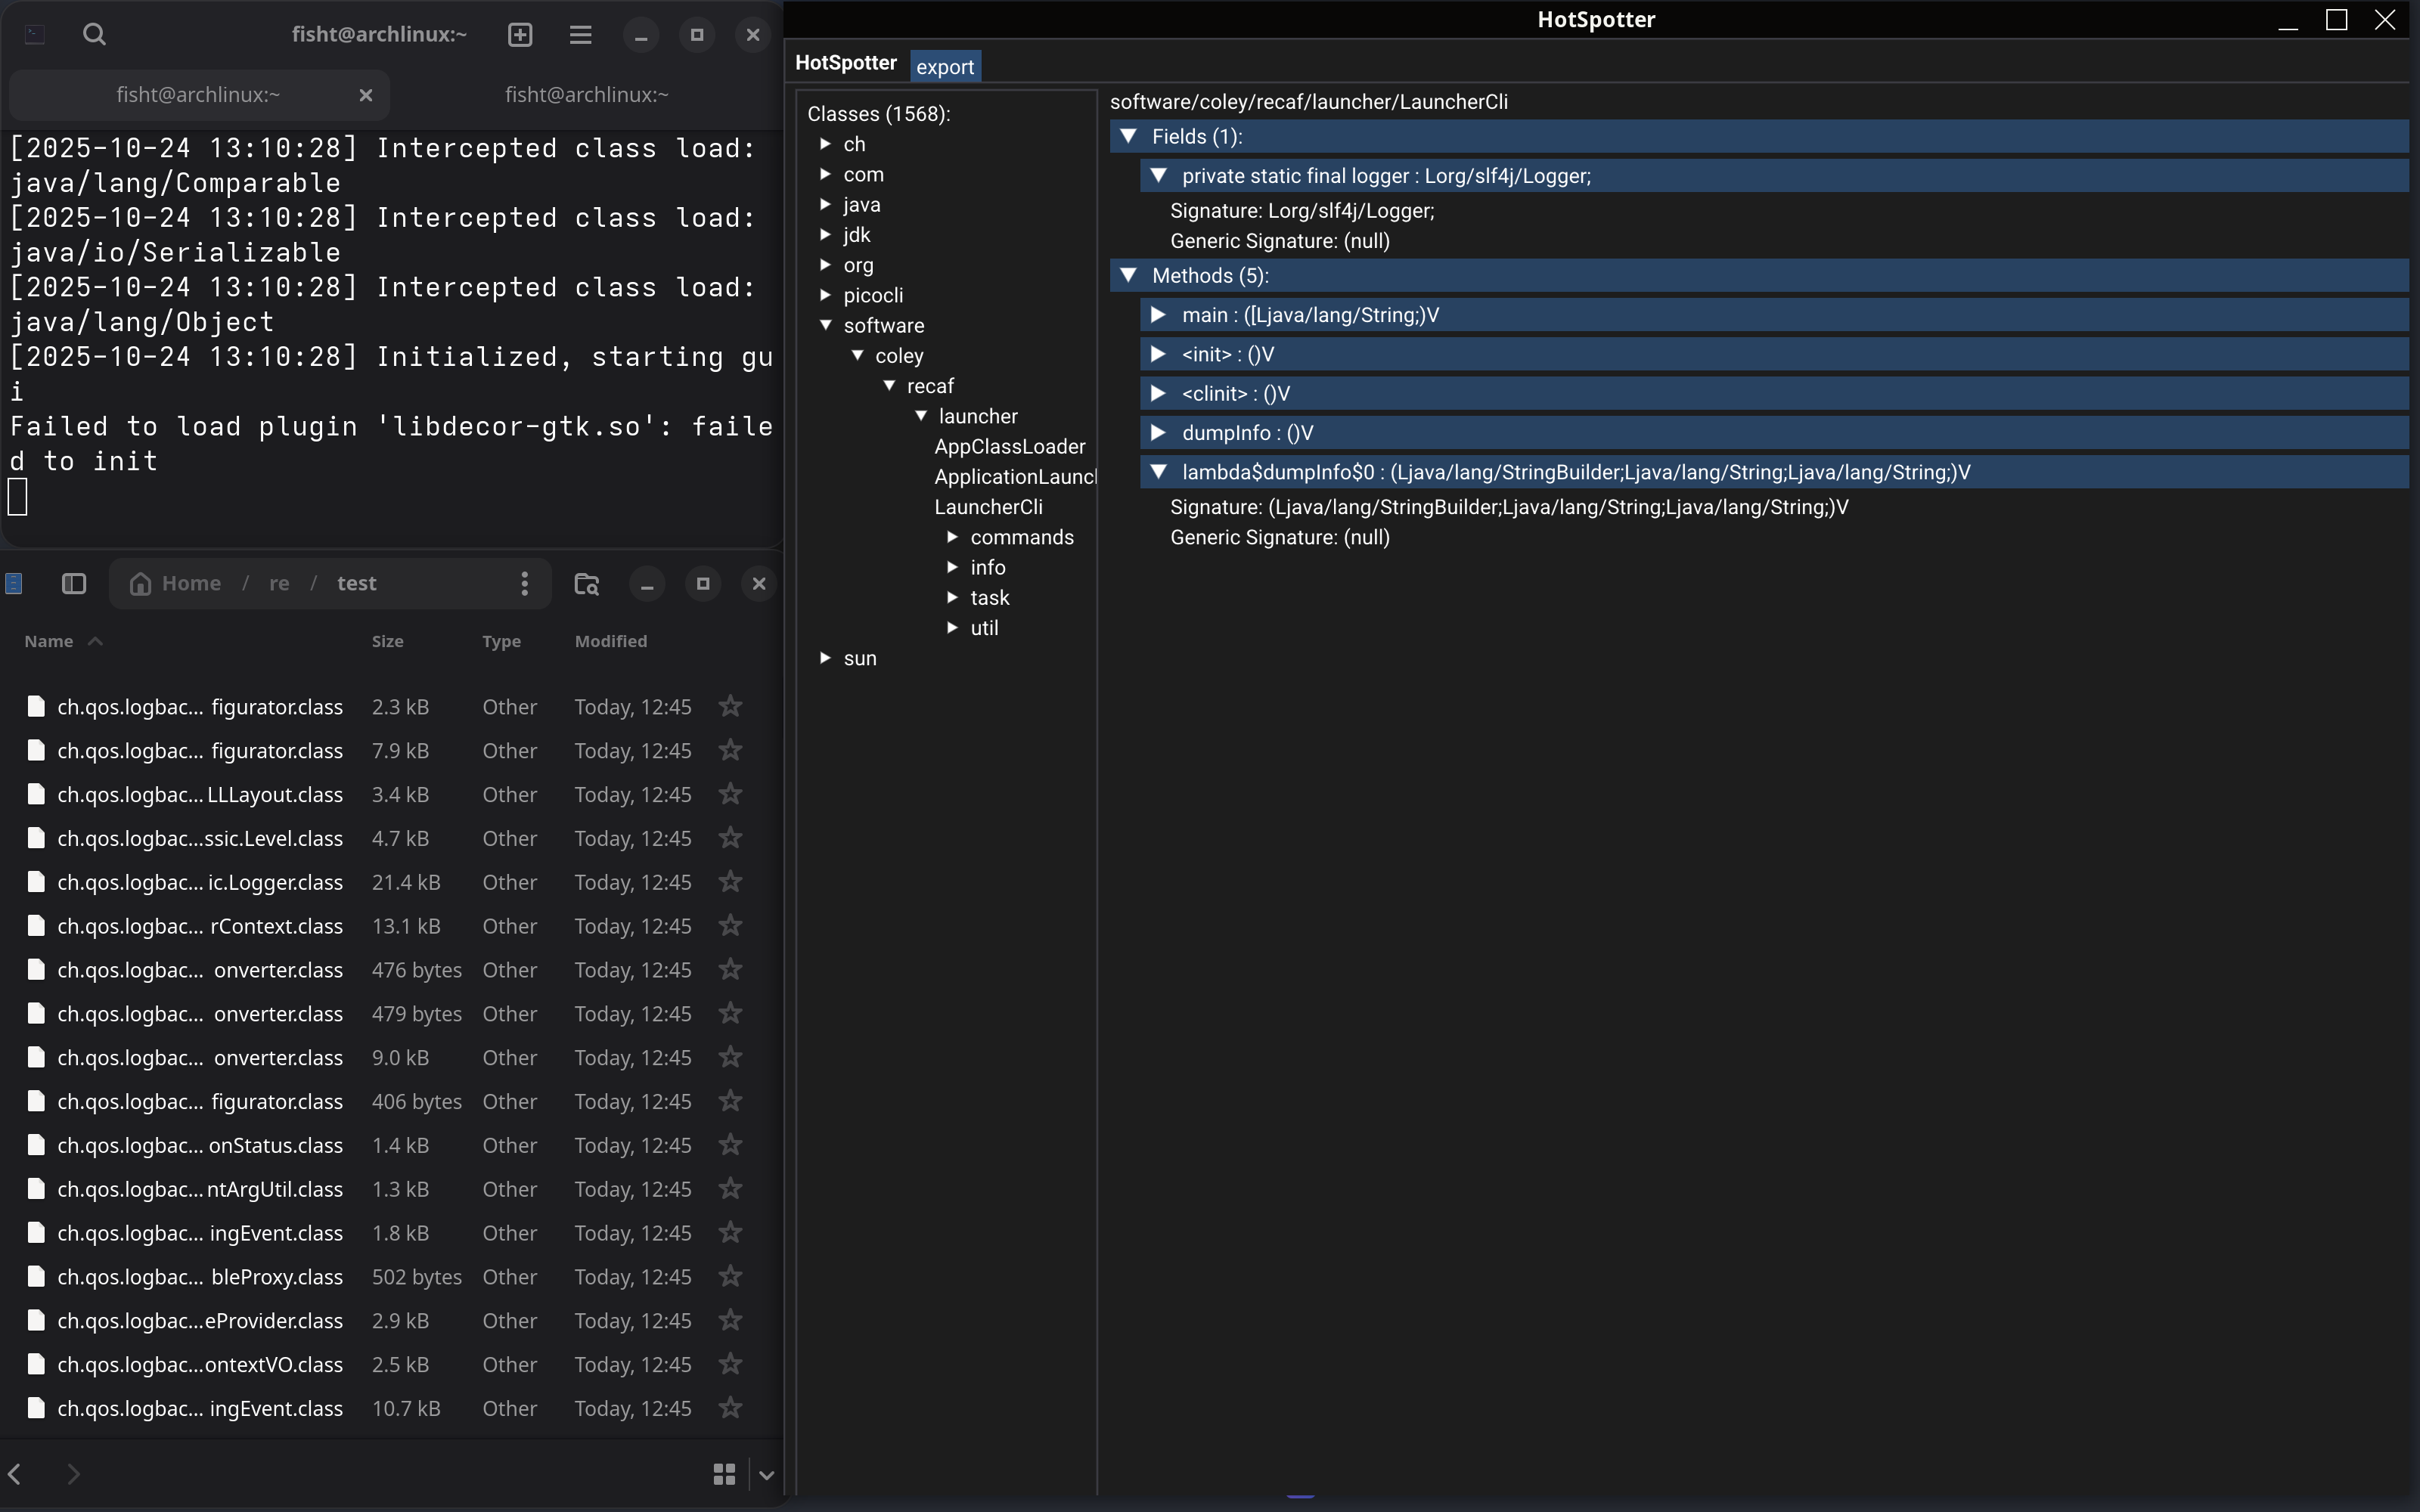Image resolution: width=2420 pixels, height=1512 pixels.
Task: Sort files by Size column
Action: point(387,641)
